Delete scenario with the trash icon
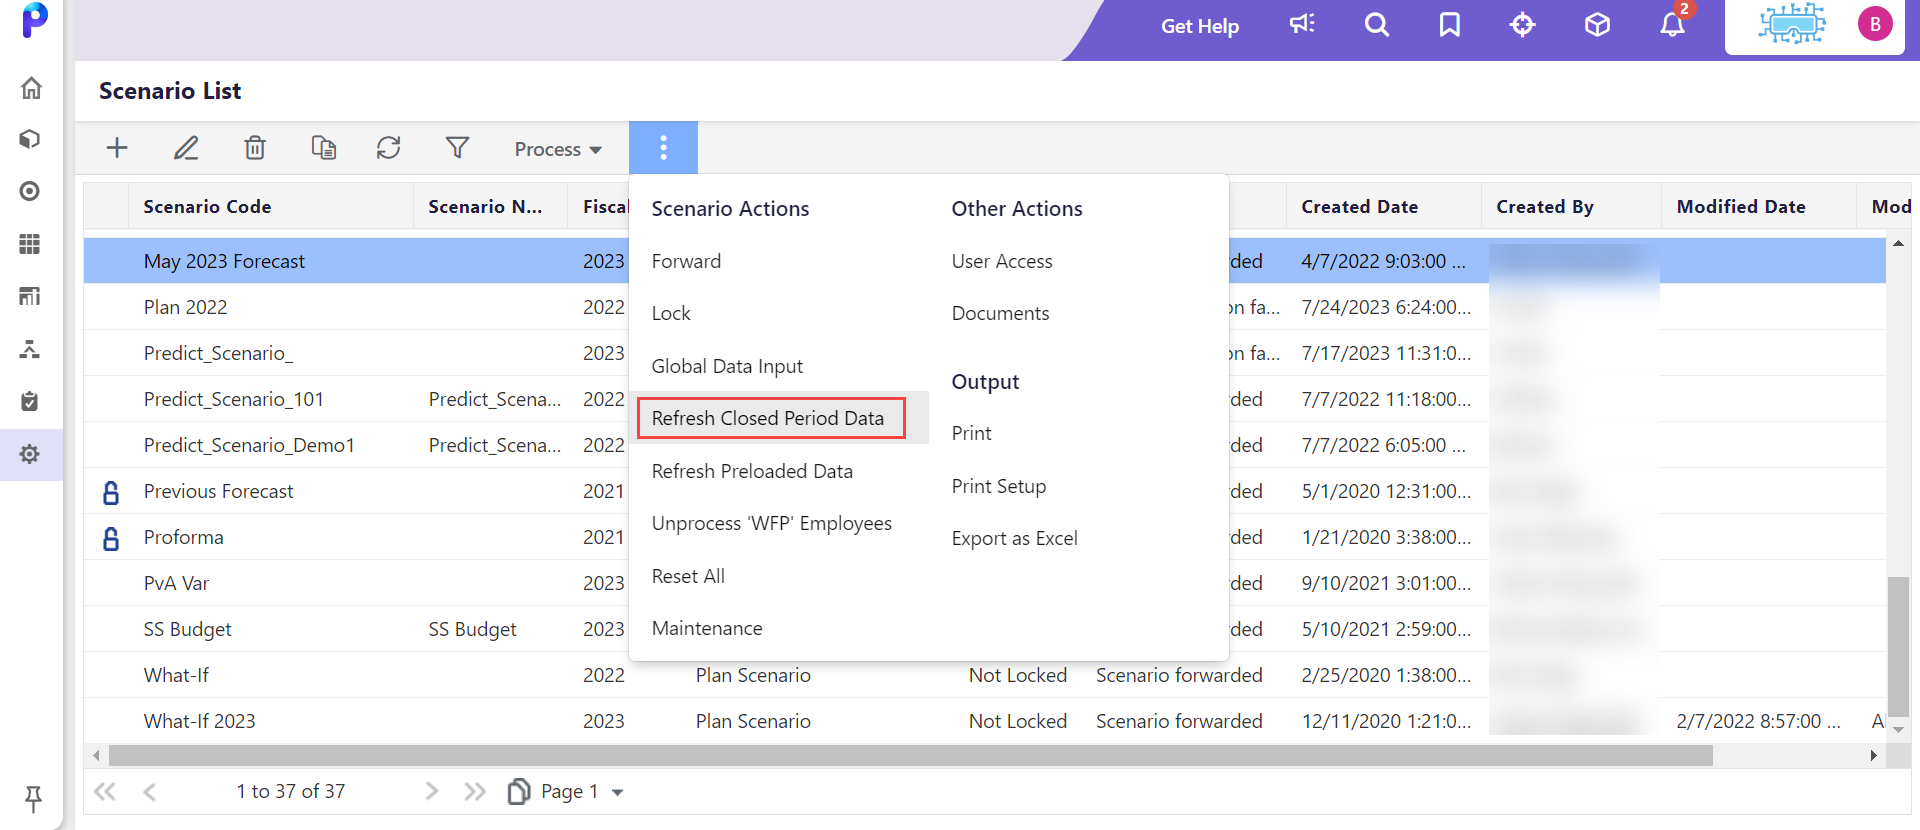Viewport: 1920px width, 830px height. pos(255,148)
